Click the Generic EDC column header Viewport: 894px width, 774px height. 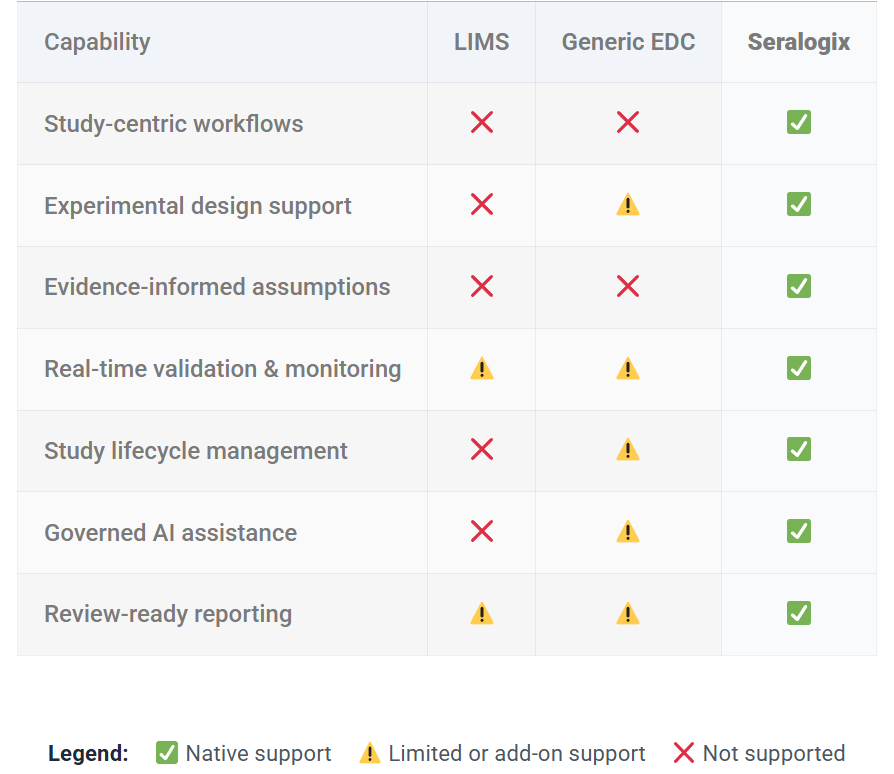628,42
